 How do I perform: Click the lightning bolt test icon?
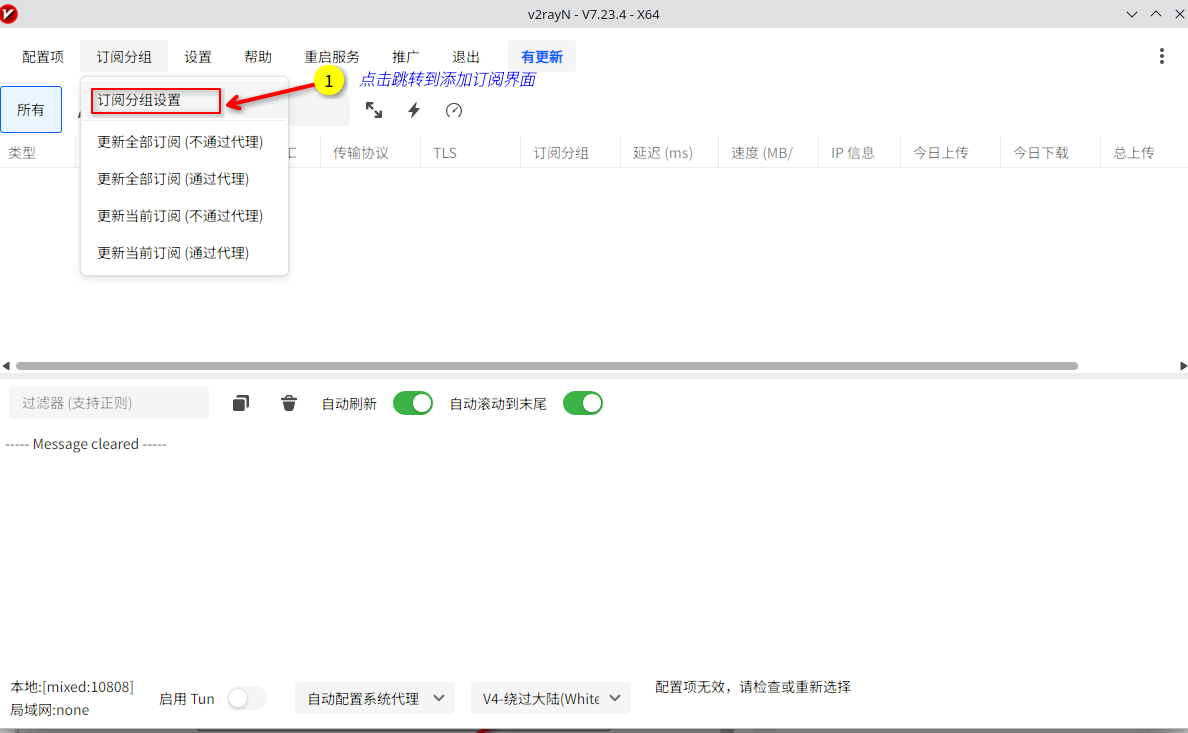click(414, 111)
